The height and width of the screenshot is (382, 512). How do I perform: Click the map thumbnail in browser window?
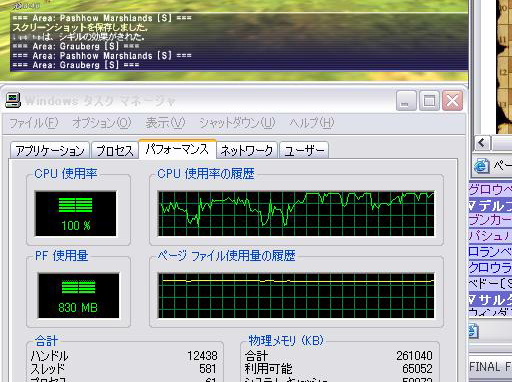[x=504, y=67]
